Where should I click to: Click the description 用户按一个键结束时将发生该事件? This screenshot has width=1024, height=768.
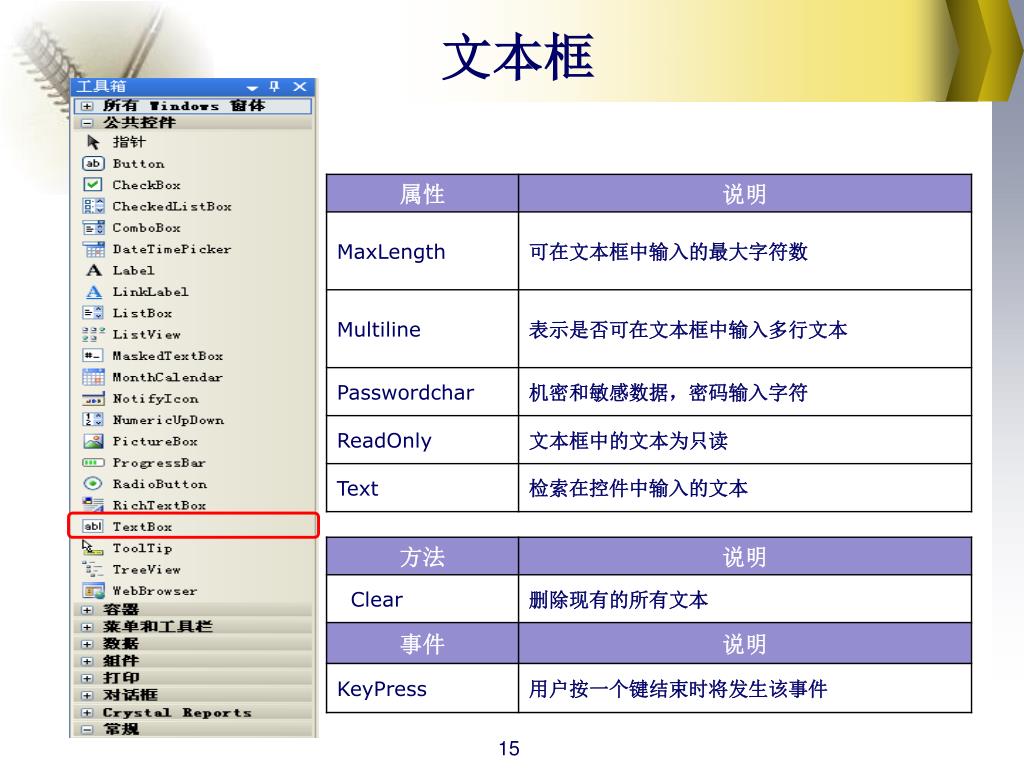(x=678, y=689)
